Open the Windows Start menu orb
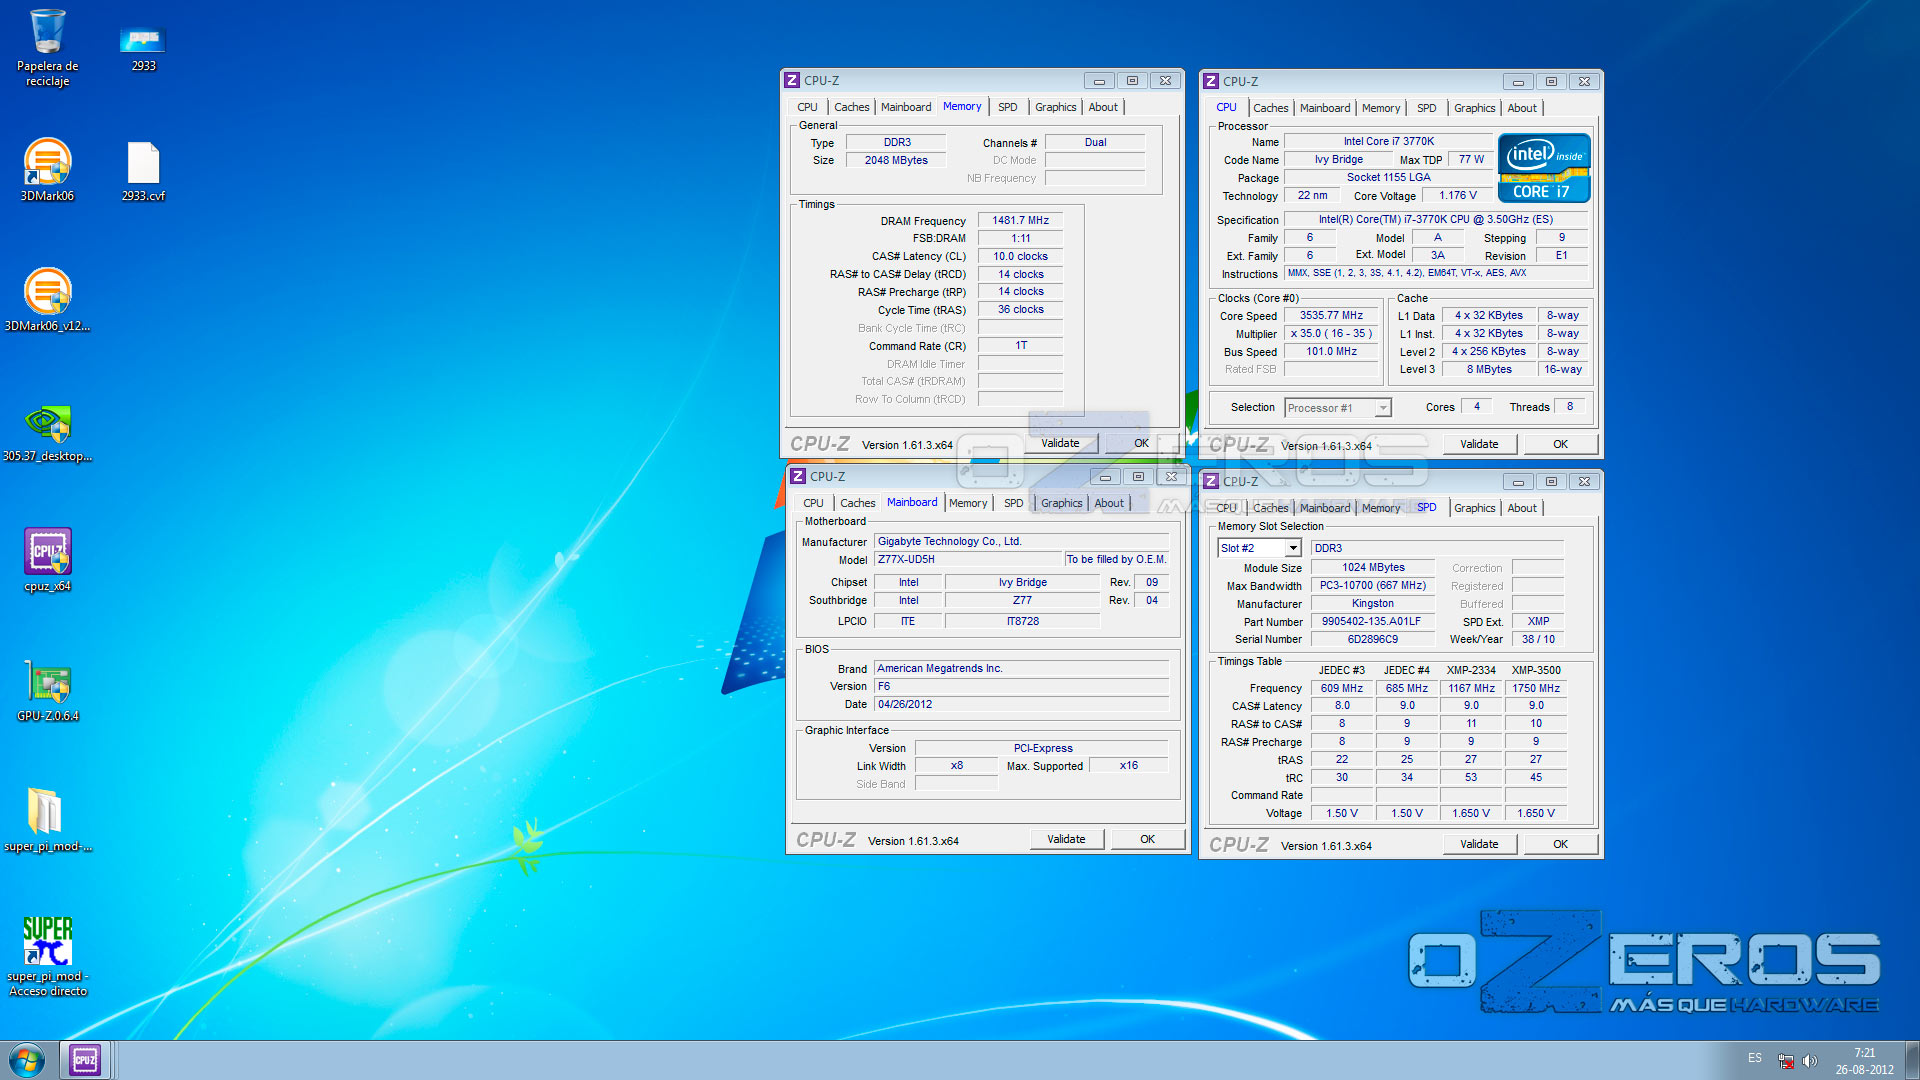Viewport: 1920px width, 1080px height. pos(27,1060)
